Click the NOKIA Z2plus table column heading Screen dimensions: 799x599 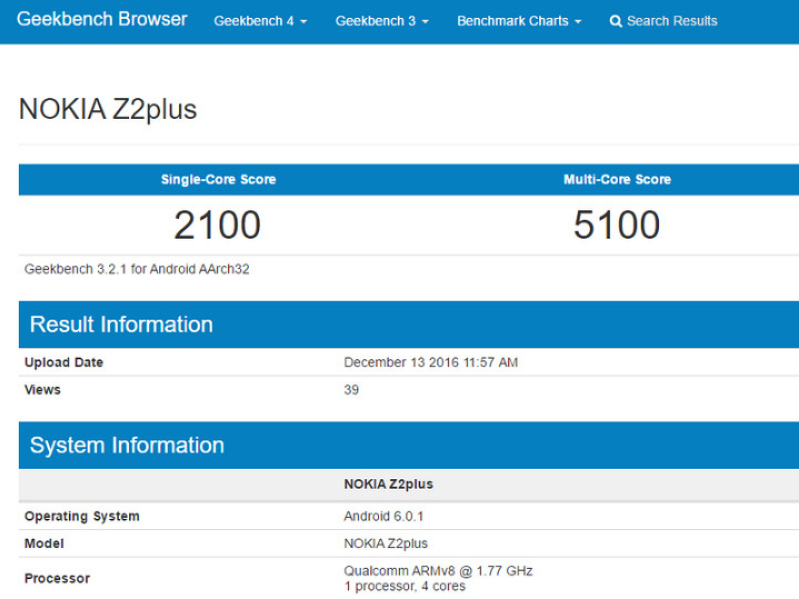pos(388,484)
